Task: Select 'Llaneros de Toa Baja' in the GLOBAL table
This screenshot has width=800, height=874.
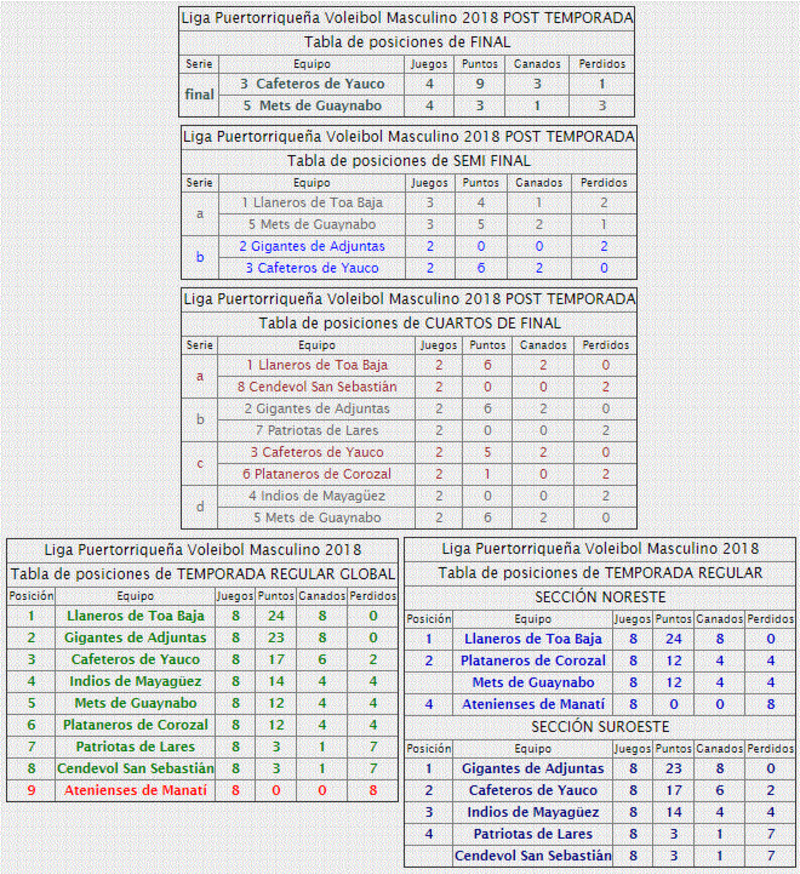Action: point(135,616)
